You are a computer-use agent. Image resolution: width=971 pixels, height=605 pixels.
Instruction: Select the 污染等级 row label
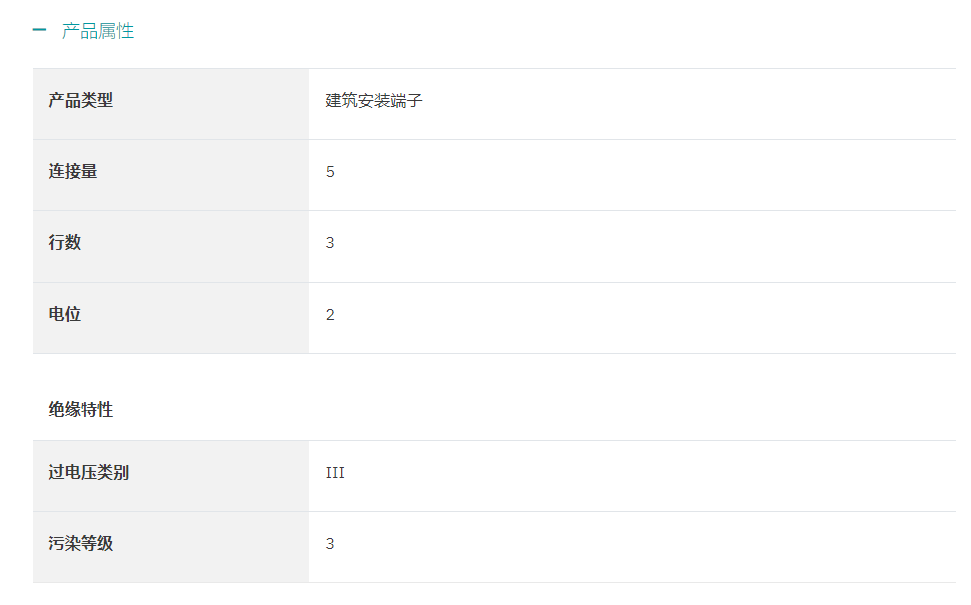click(171, 547)
